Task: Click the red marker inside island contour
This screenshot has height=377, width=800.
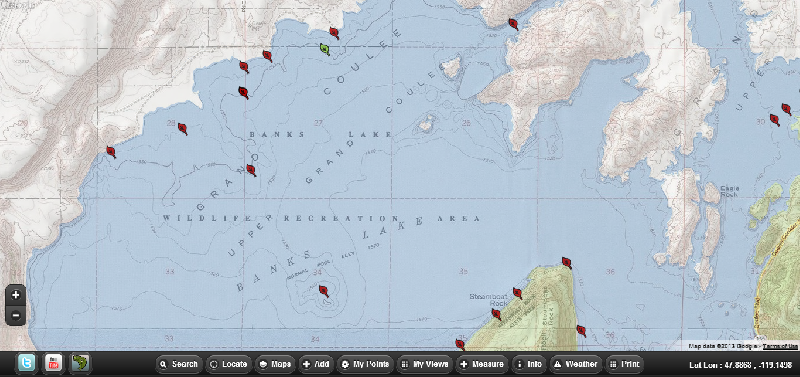Action: [x=323, y=291]
